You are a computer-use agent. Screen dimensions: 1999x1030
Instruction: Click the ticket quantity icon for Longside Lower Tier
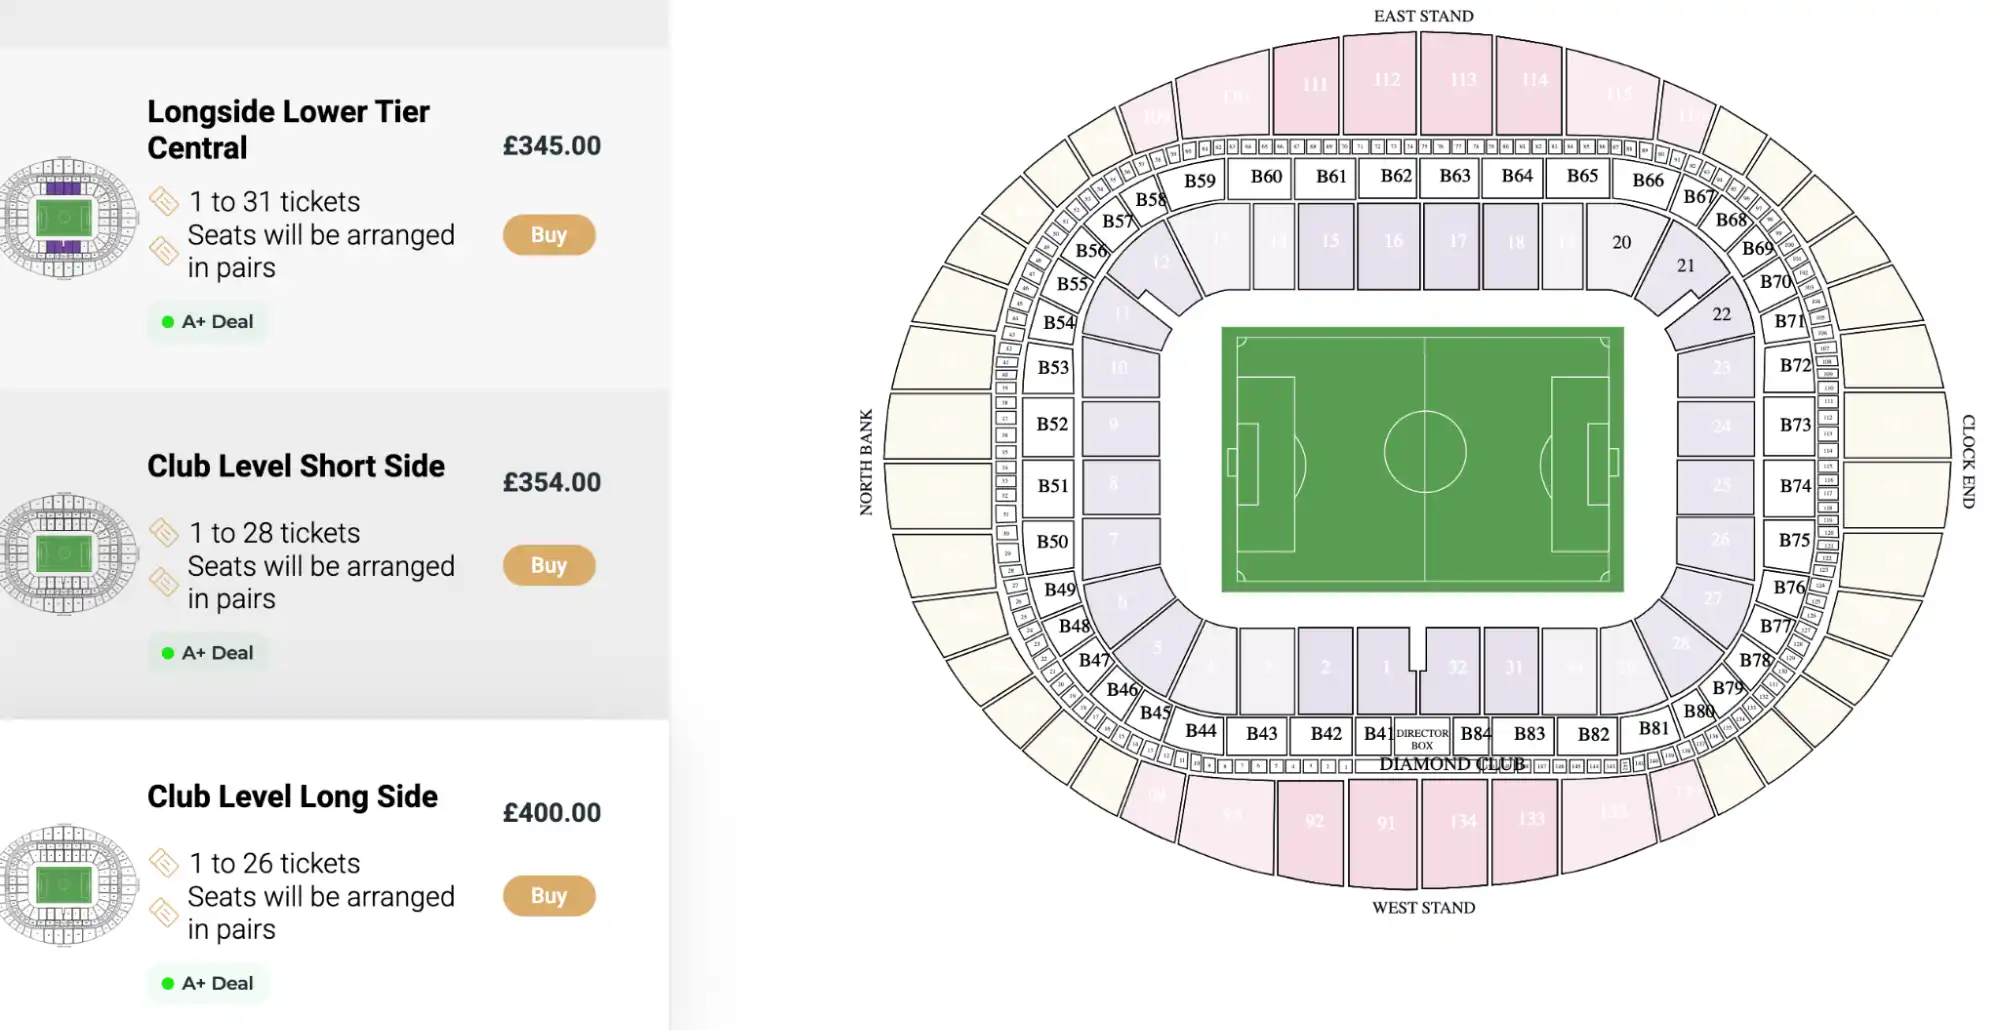click(166, 201)
